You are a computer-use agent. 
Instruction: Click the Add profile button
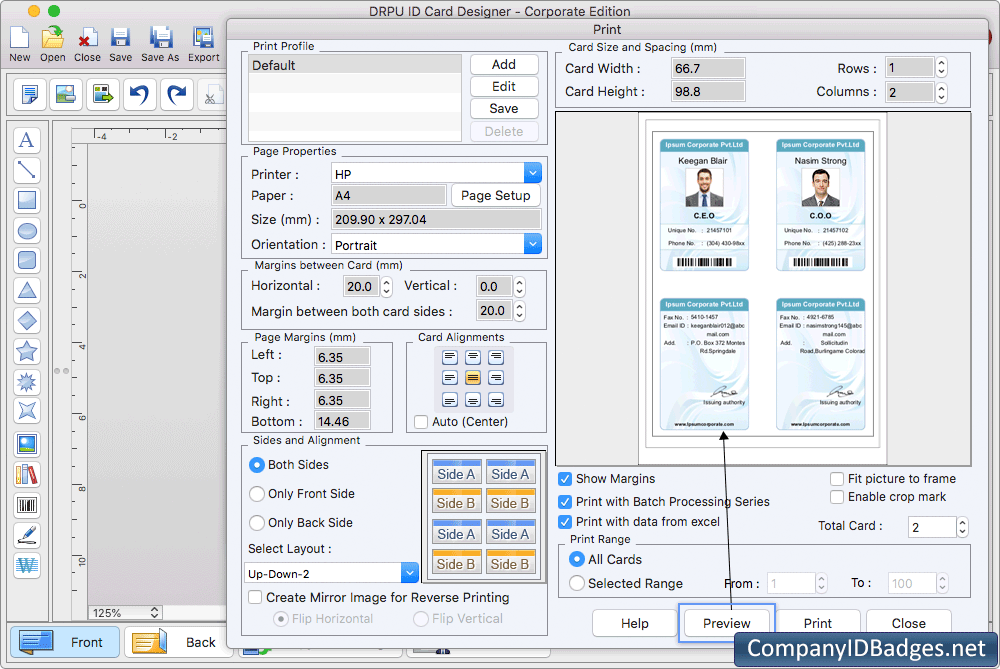[x=504, y=64]
